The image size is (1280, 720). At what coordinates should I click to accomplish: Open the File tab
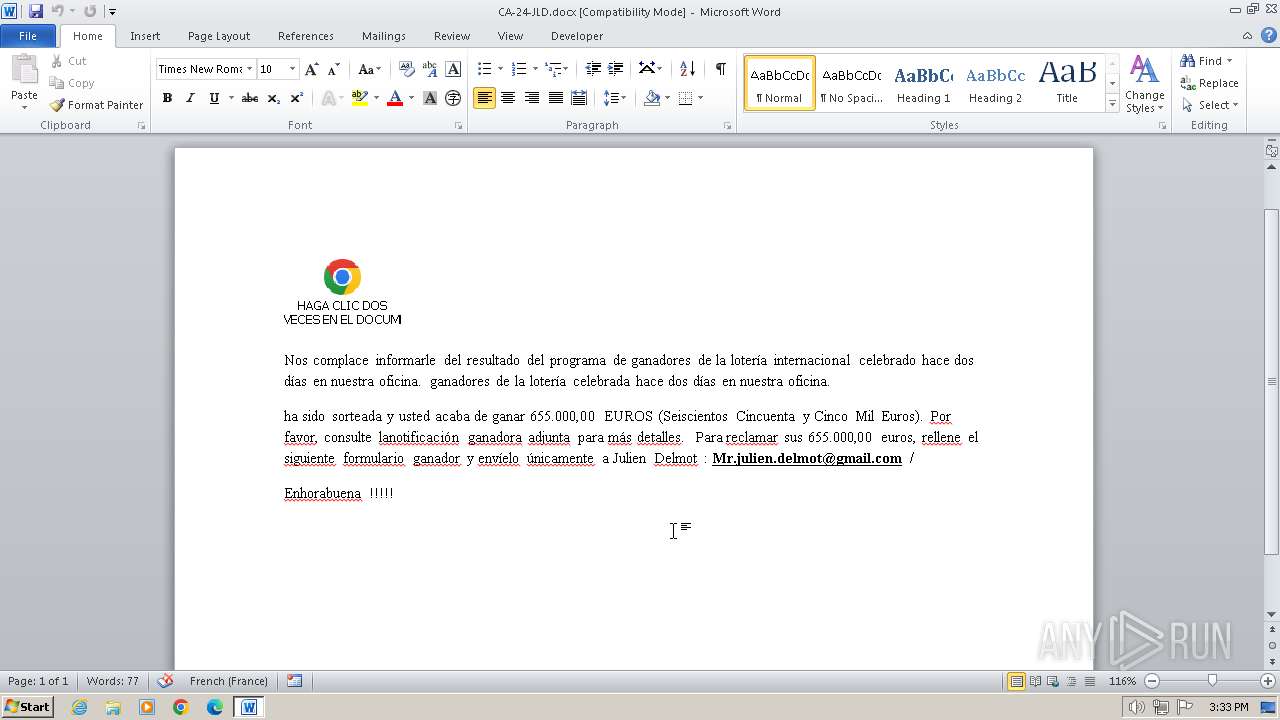(x=28, y=36)
